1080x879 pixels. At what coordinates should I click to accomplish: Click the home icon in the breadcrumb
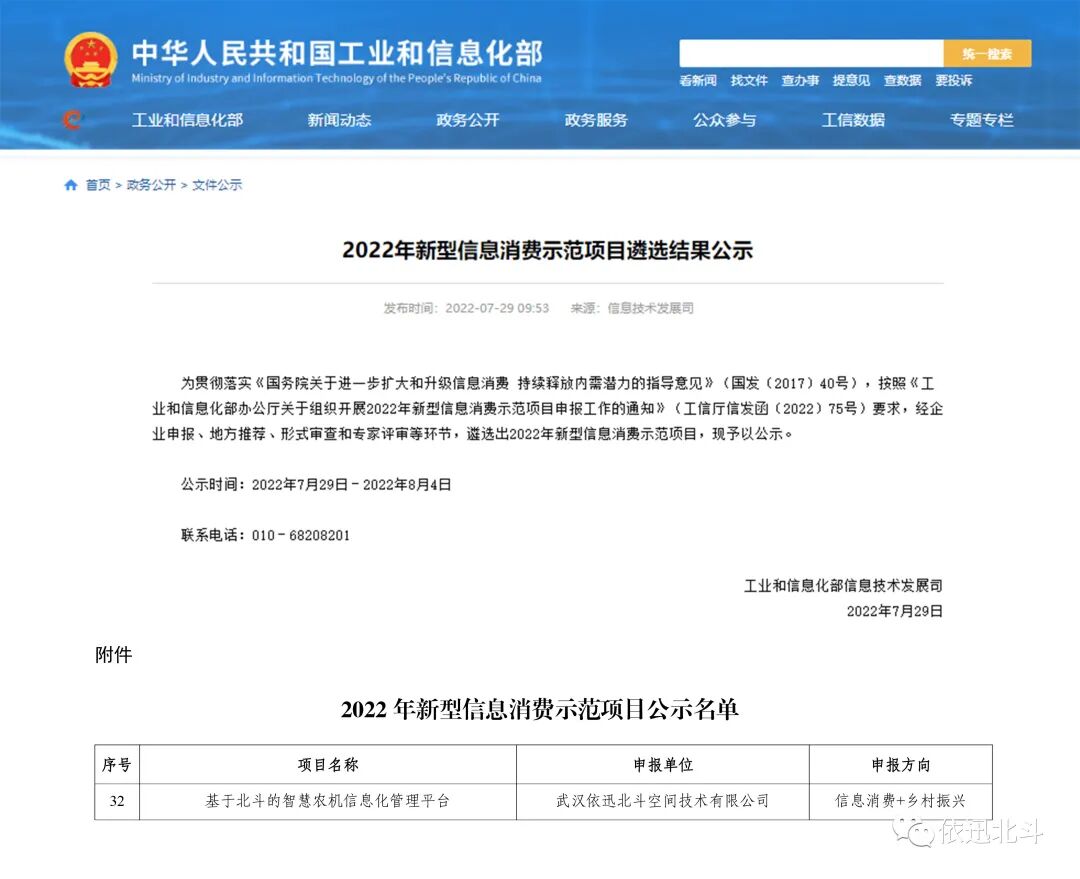point(70,185)
